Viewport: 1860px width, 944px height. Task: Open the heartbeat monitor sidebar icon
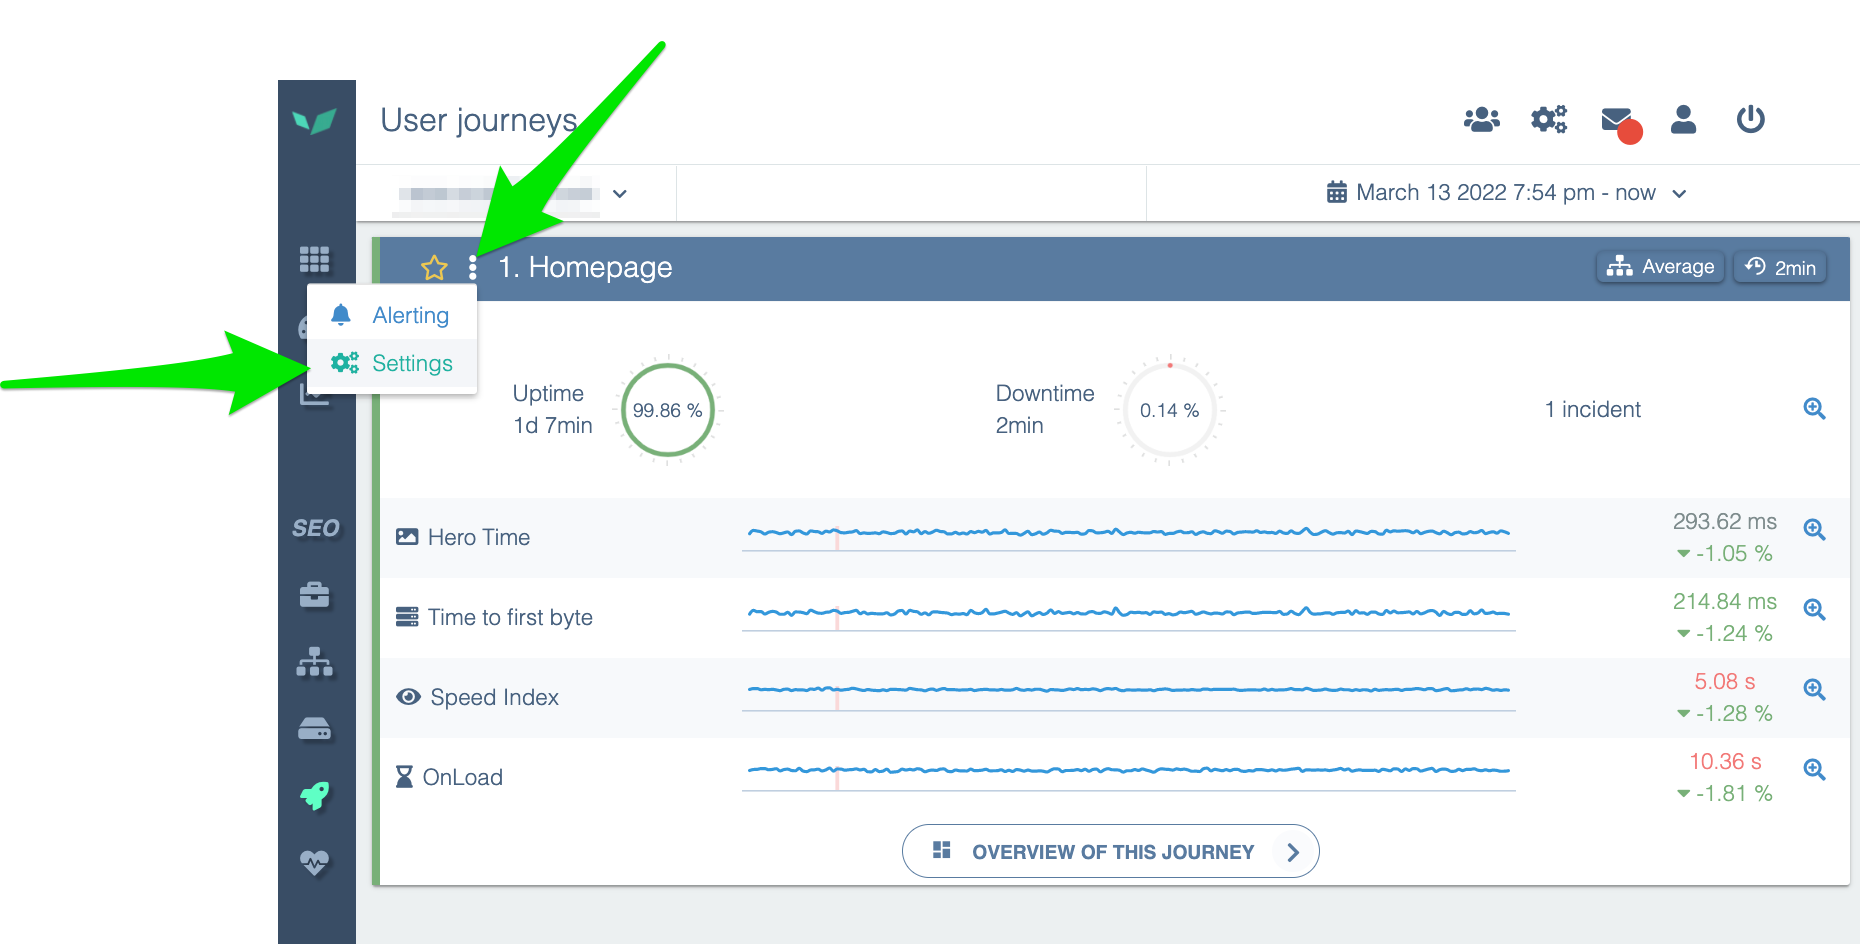click(x=315, y=862)
